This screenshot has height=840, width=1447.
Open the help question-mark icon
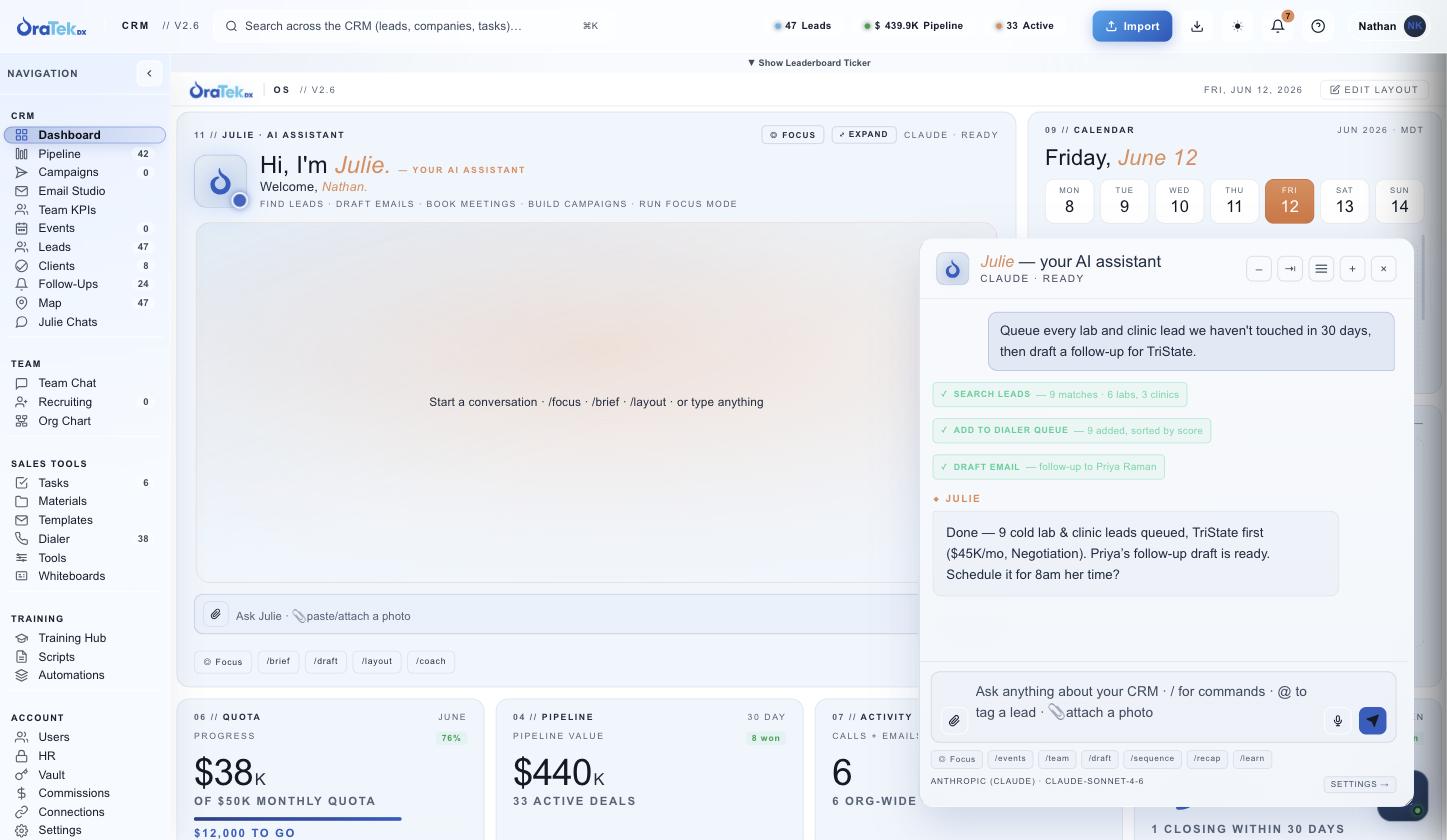click(x=1318, y=26)
